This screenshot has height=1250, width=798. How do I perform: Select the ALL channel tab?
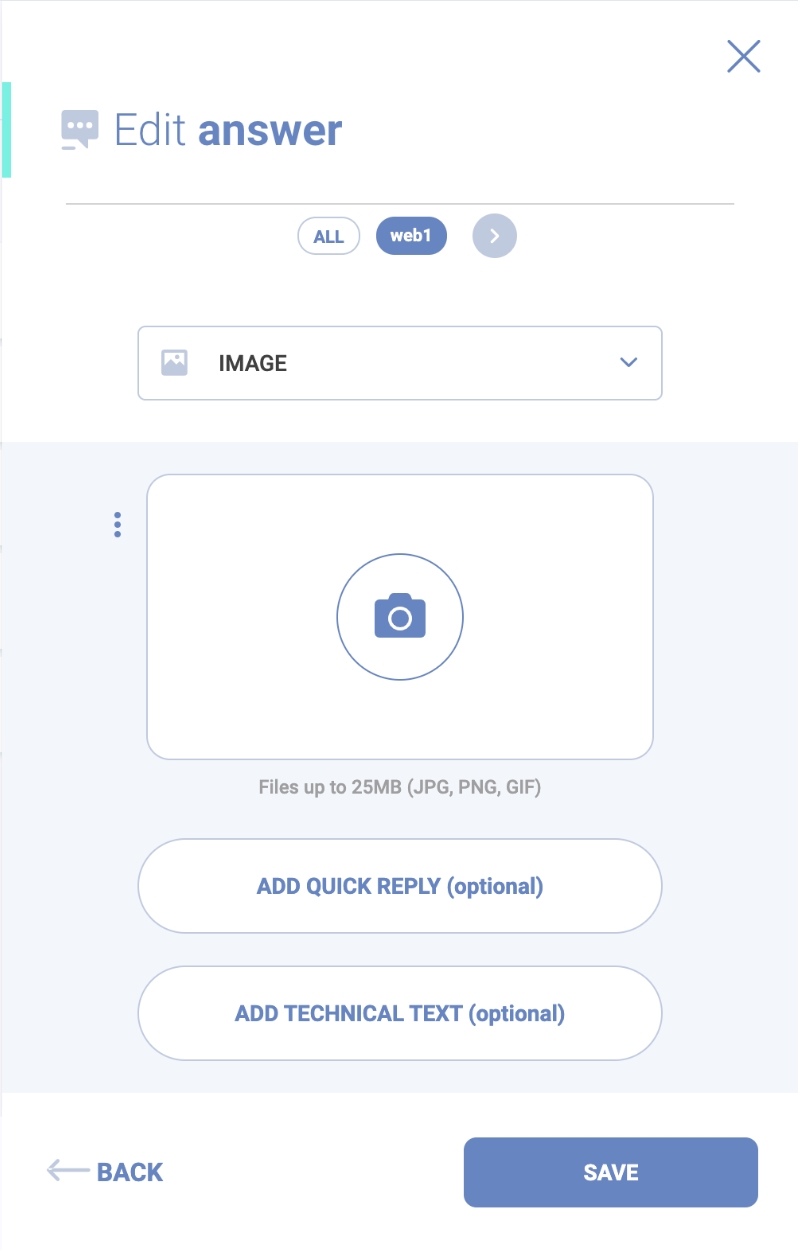pos(328,237)
